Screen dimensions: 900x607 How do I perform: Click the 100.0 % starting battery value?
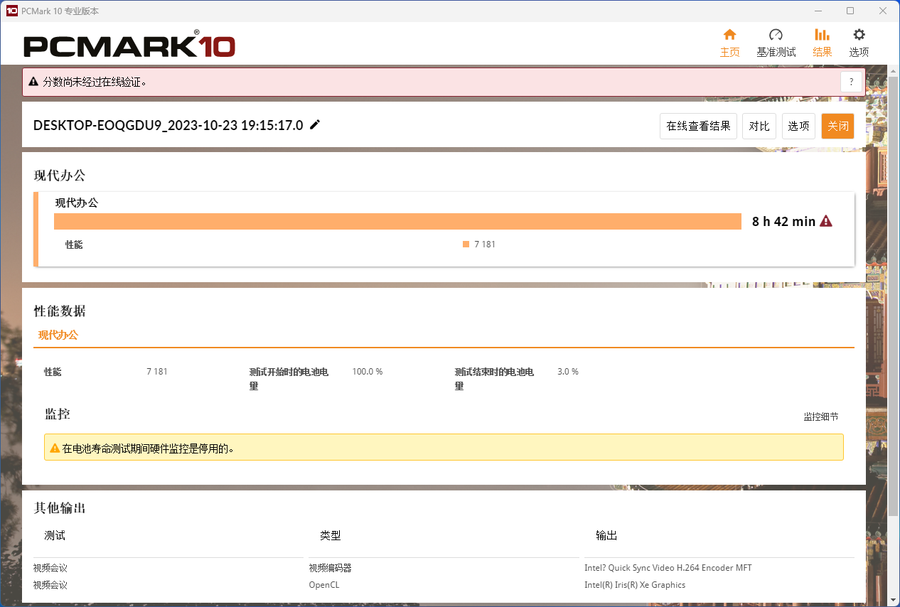(367, 372)
